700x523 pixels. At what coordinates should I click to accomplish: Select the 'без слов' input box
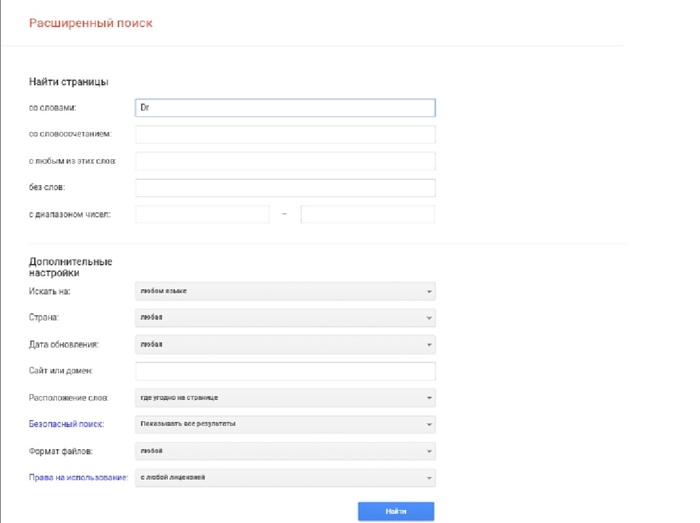[x=285, y=188]
